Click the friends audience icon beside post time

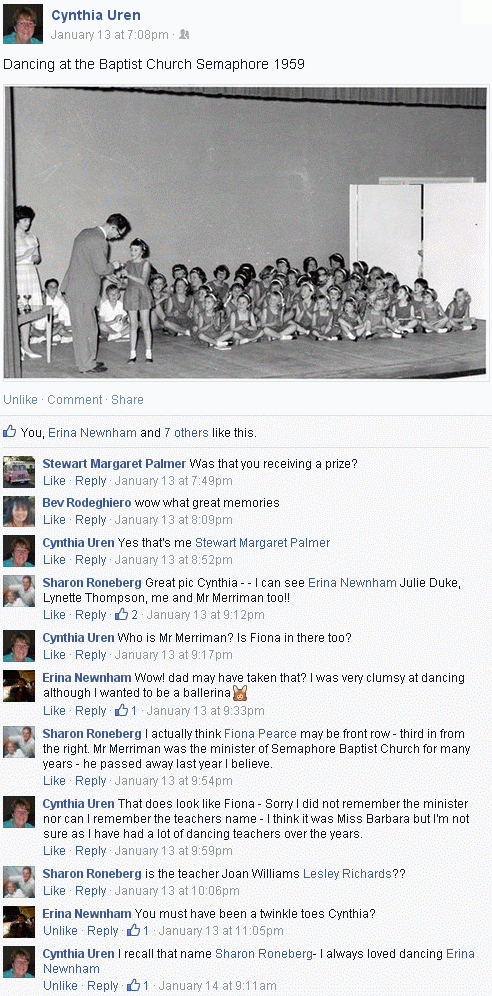[184, 34]
